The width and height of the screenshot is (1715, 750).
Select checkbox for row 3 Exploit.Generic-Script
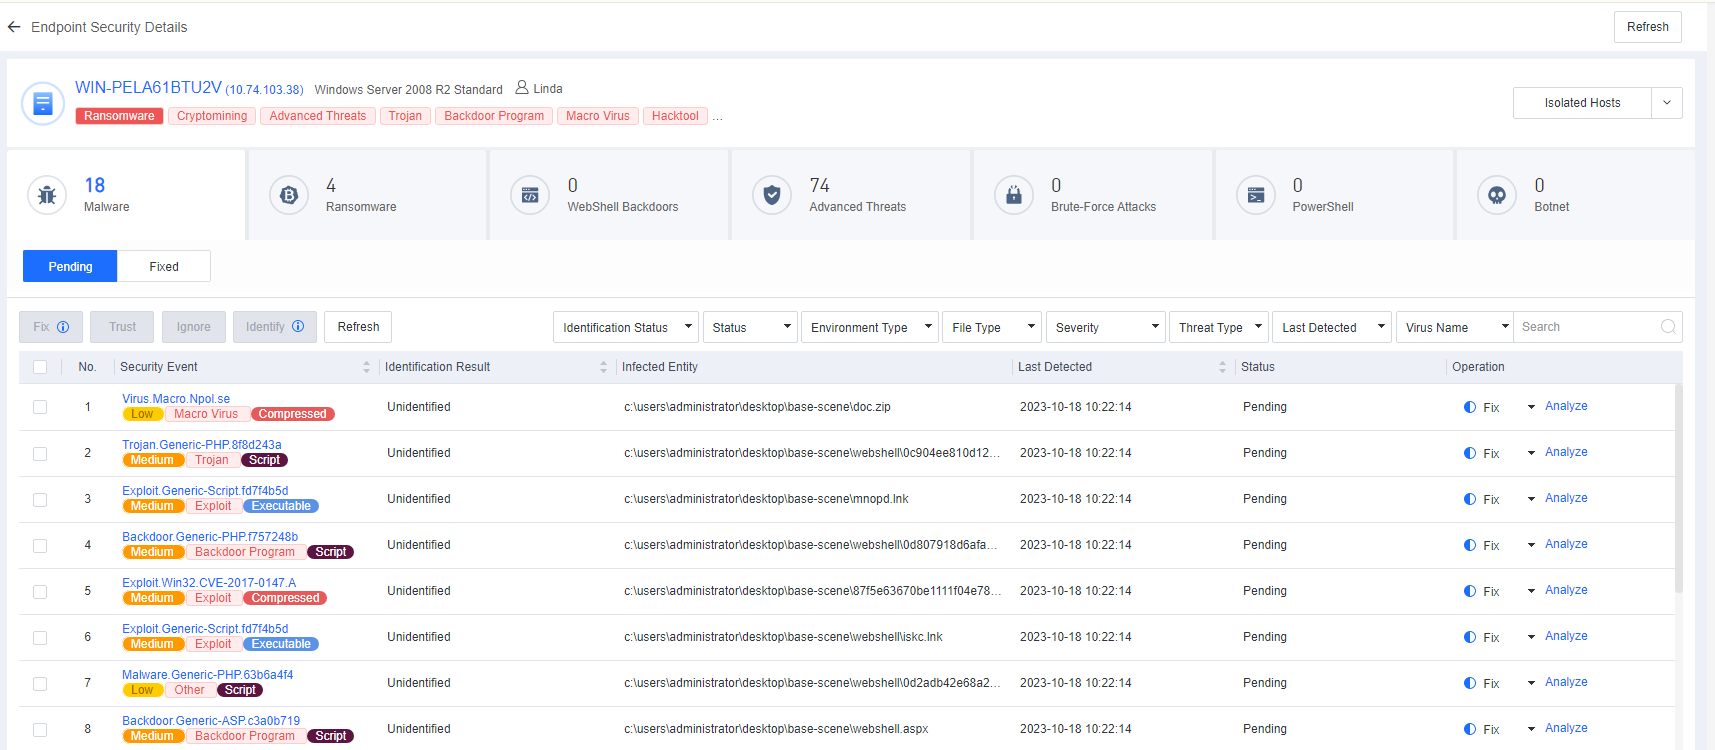40,499
